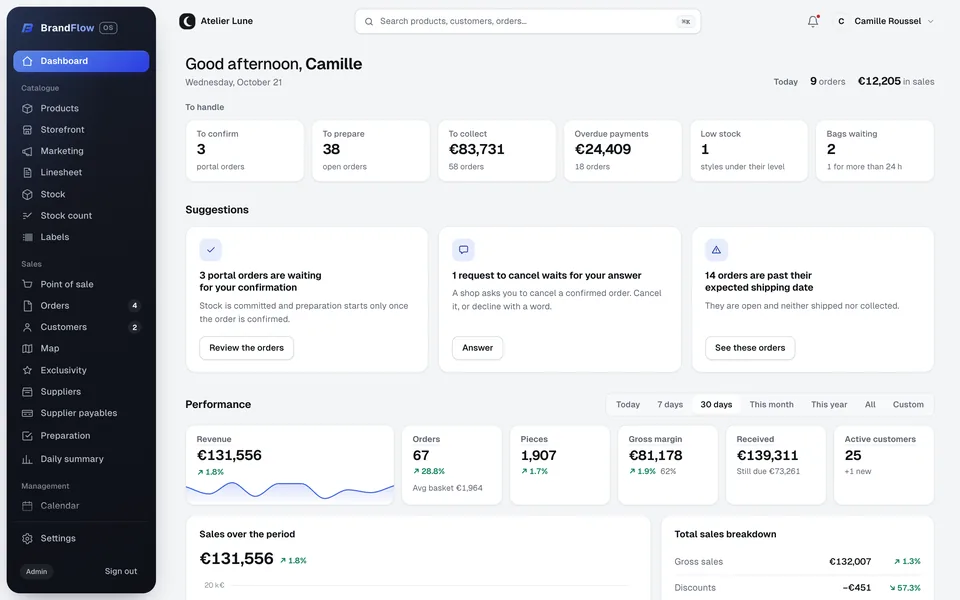Click the Admin role badge
This screenshot has width=960, height=600.
tap(36, 571)
